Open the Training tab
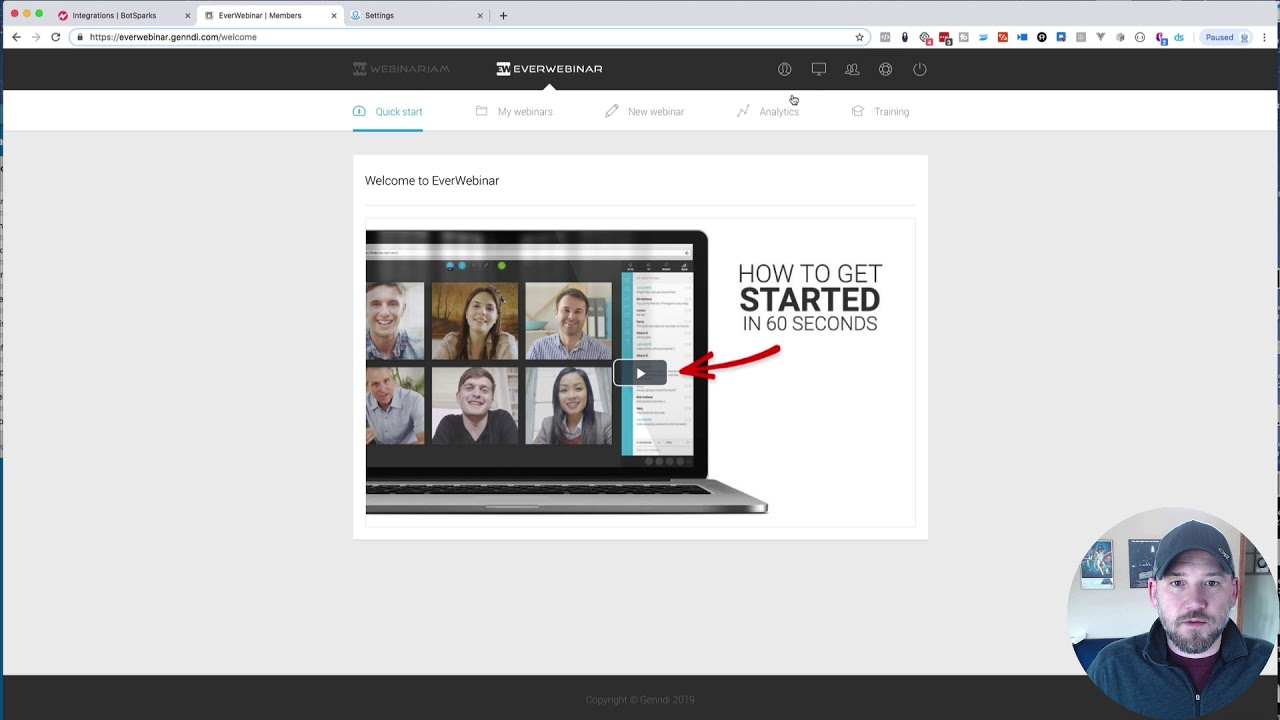Image resolution: width=1280 pixels, height=720 pixels. click(880, 112)
